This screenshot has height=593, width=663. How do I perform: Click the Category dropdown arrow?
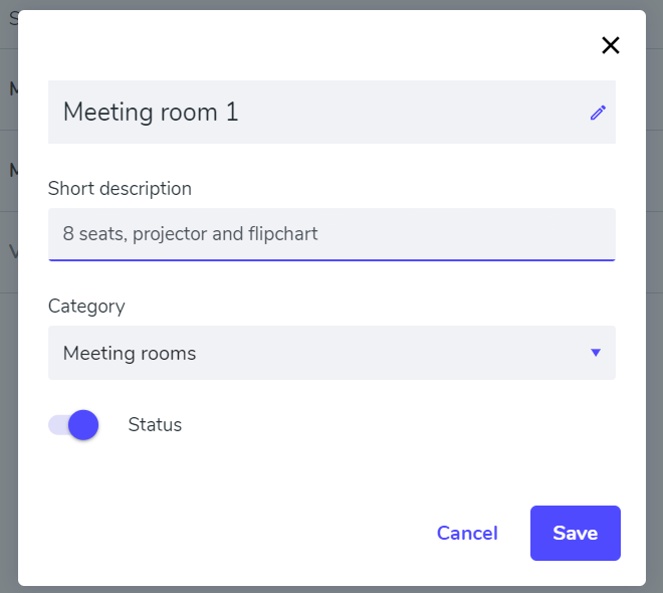point(595,352)
